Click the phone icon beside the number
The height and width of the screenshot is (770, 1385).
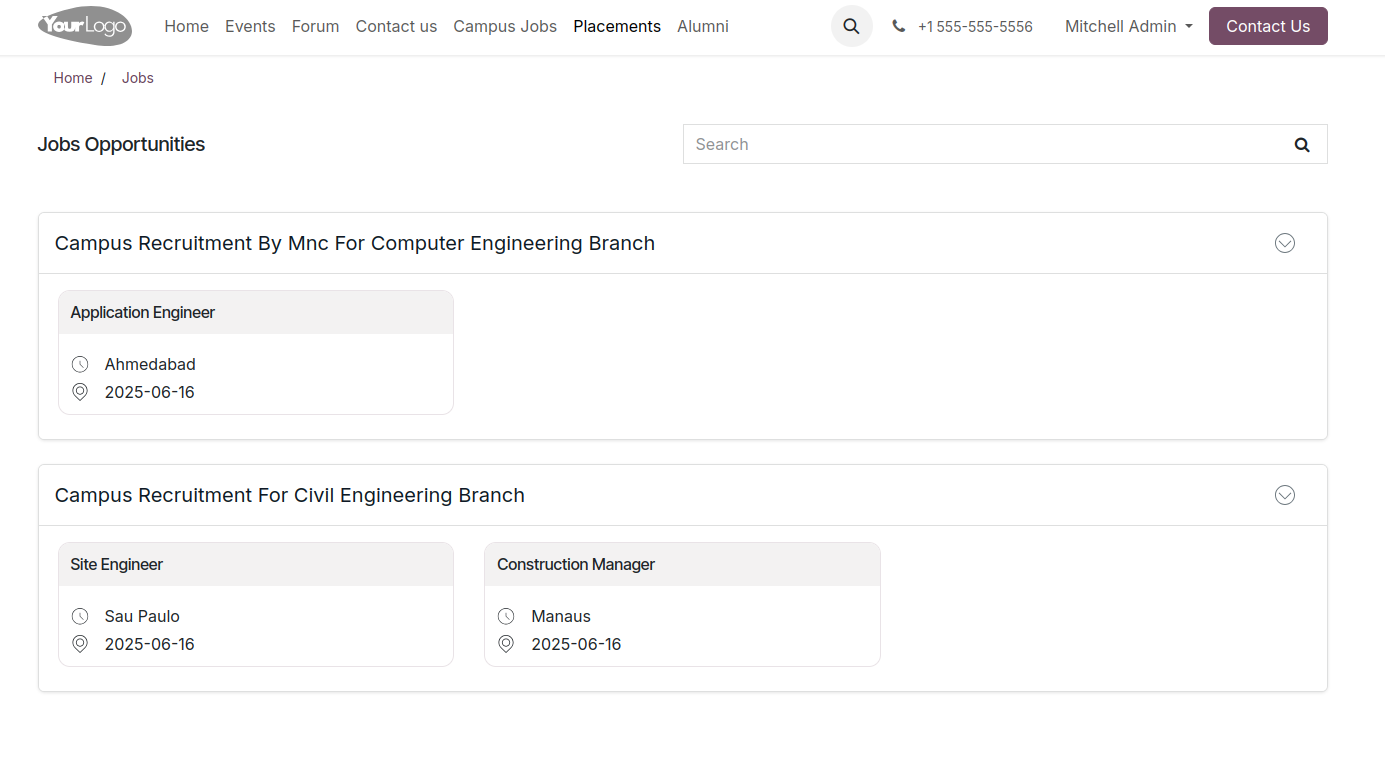pos(899,26)
